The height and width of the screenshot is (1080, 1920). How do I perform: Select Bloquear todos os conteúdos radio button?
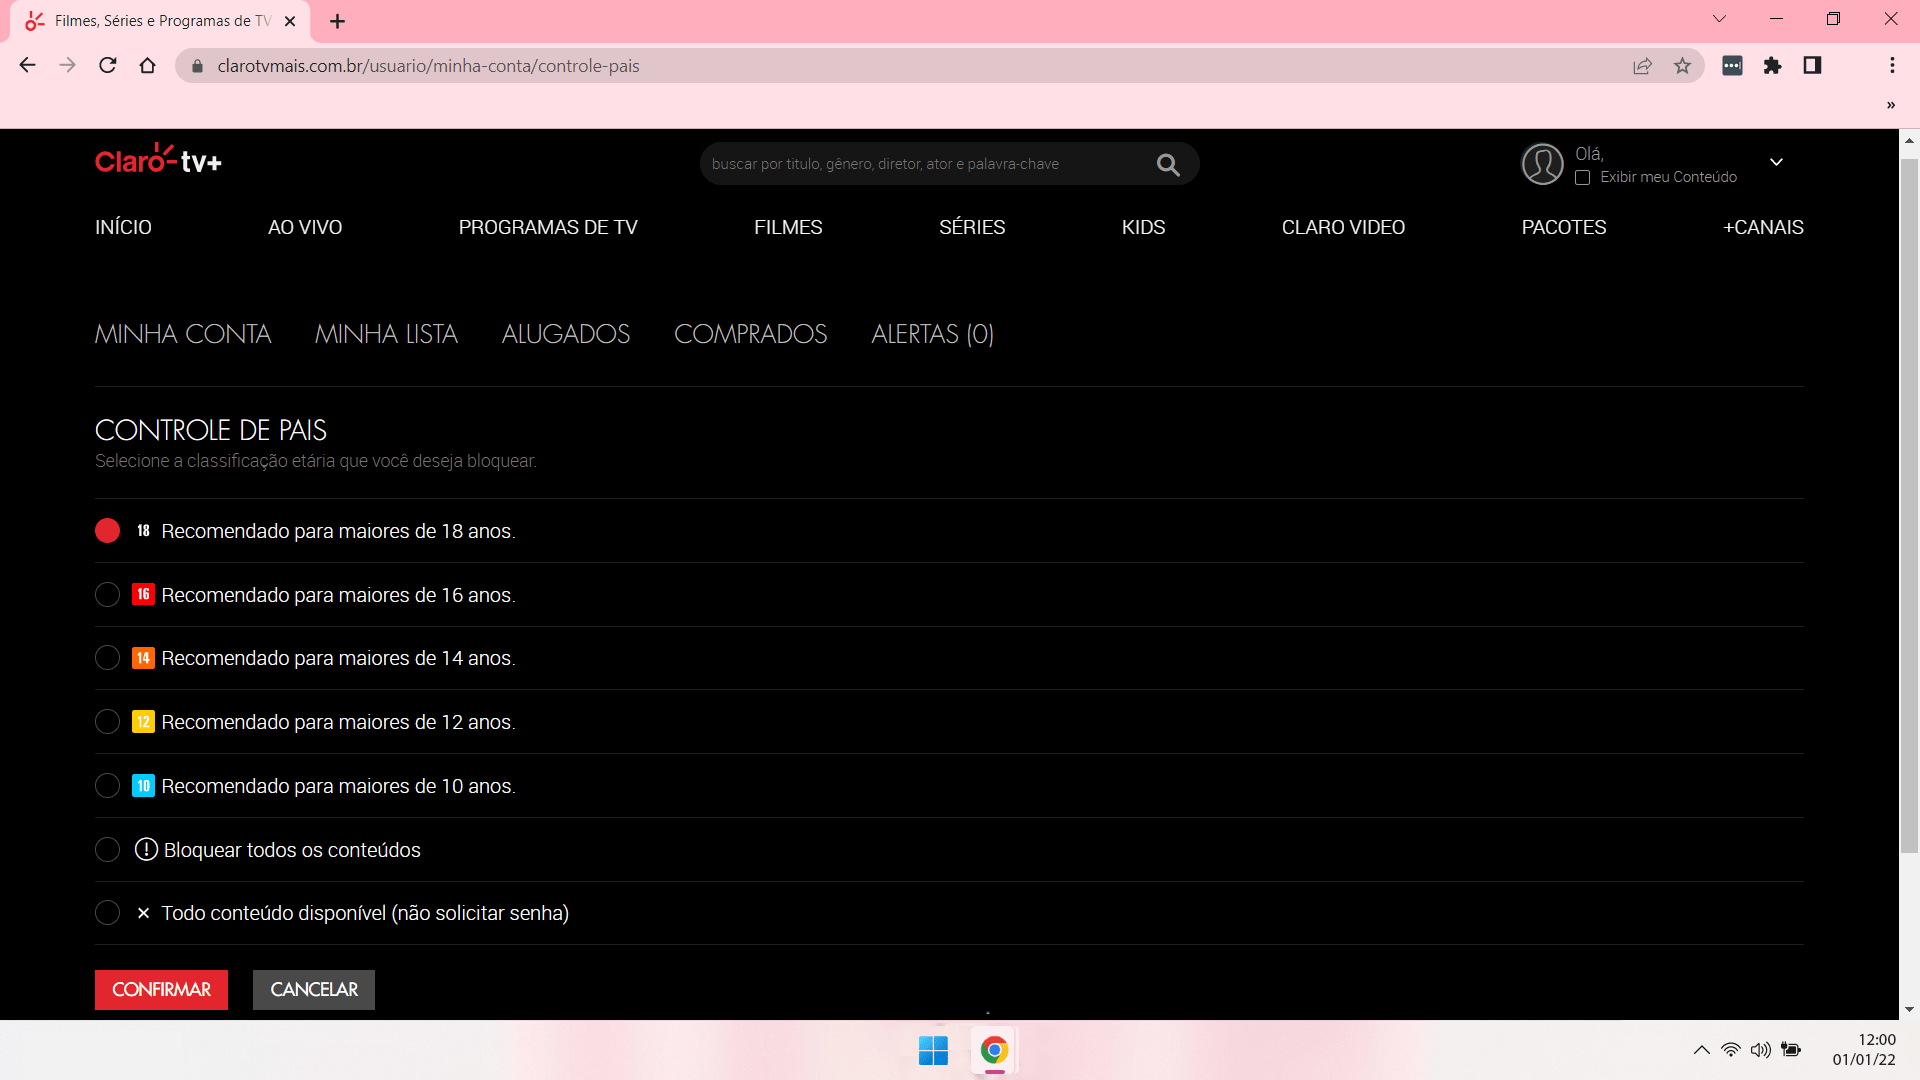[107, 850]
